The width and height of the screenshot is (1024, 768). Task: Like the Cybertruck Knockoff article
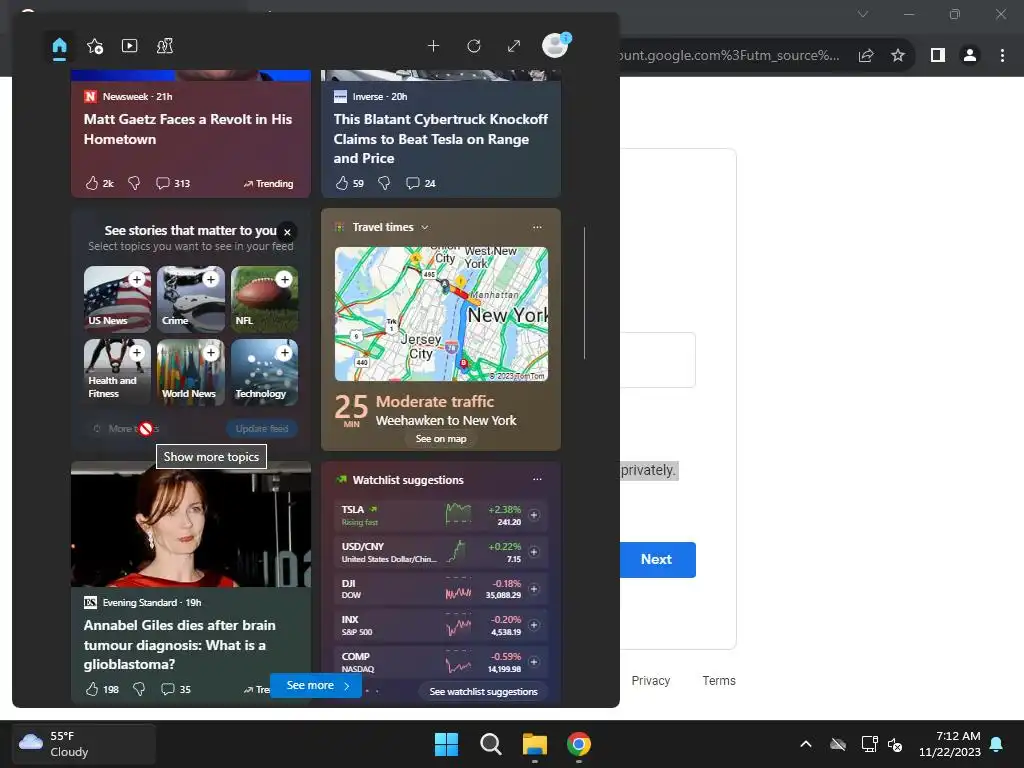(342, 184)
